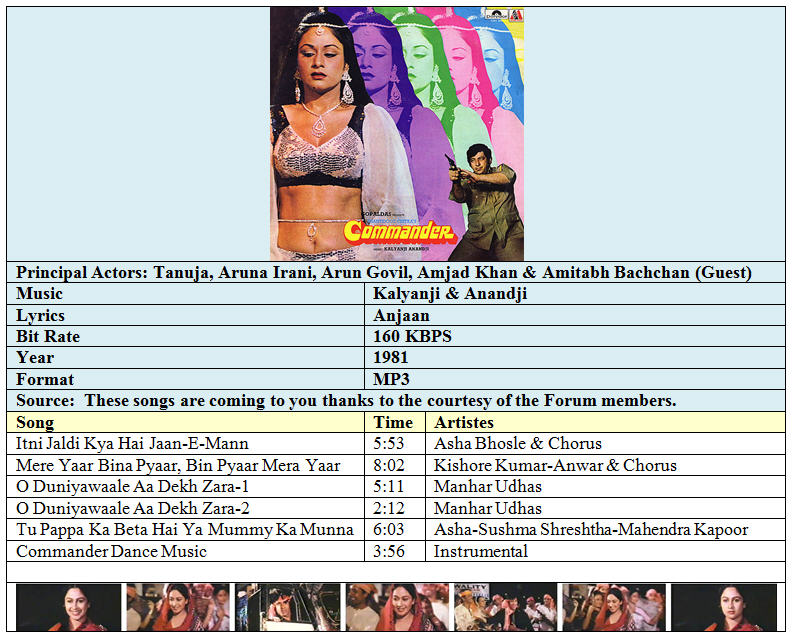Screen dimensions: 792x638
Task: Click the Bit Rate label
Action: (48, 336)
